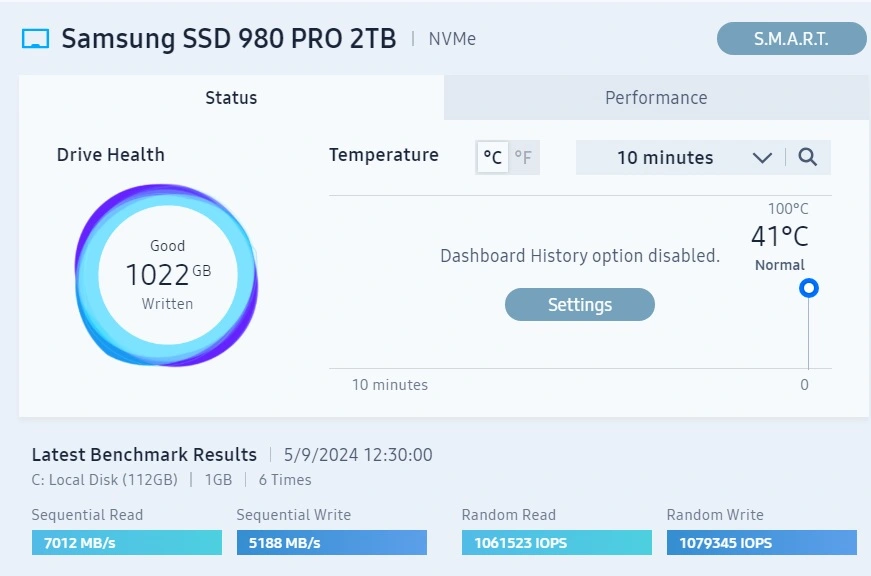Click the 1022 GB Written value
The image size is (871, 576).
(x=168, y=274)
